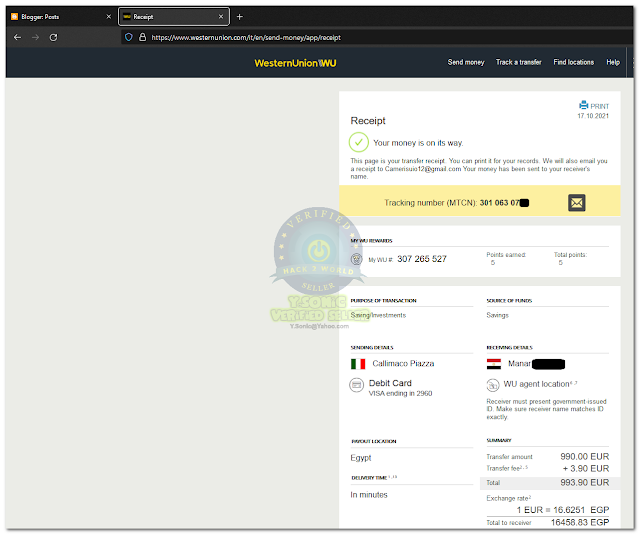
Task: Click the Blogger favicon in first tab
Action: (x=15, y=17)
